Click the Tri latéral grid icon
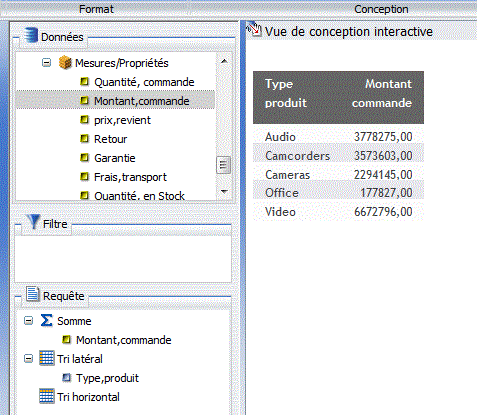Viewport: 477px width, 415px height. click(46, 359)
